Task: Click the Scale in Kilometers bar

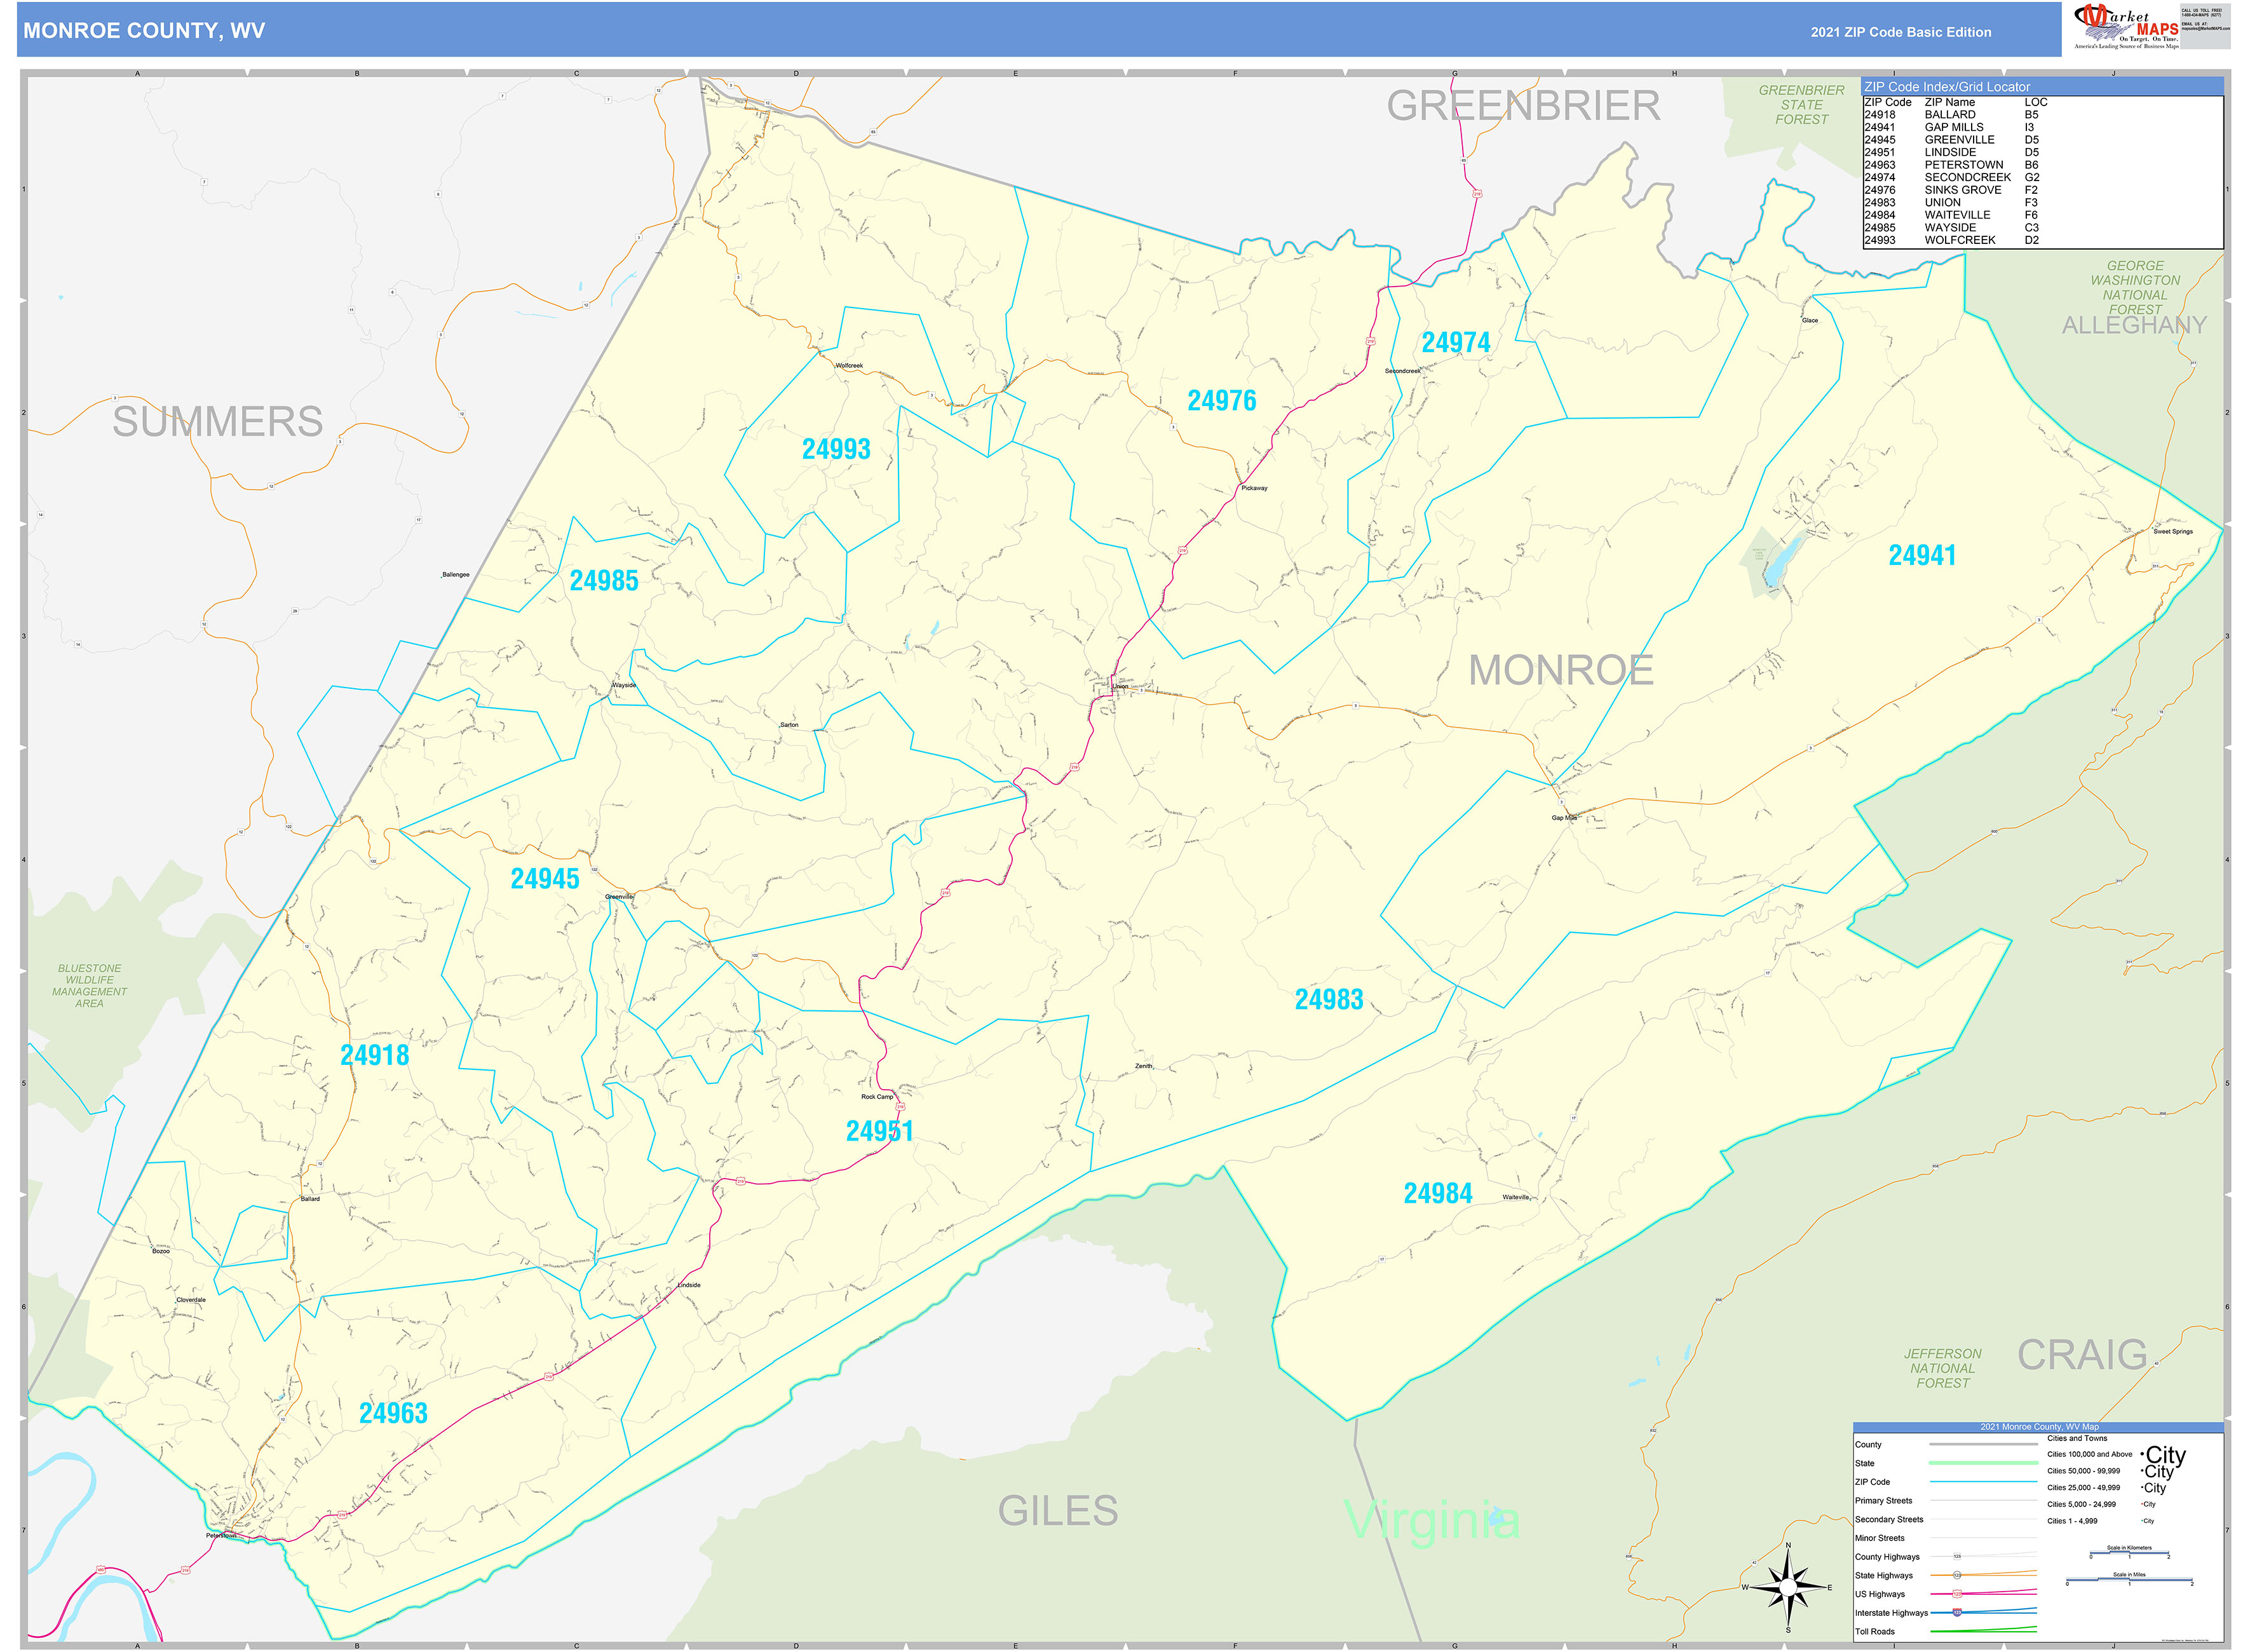Action: tap(2129, 1553)
